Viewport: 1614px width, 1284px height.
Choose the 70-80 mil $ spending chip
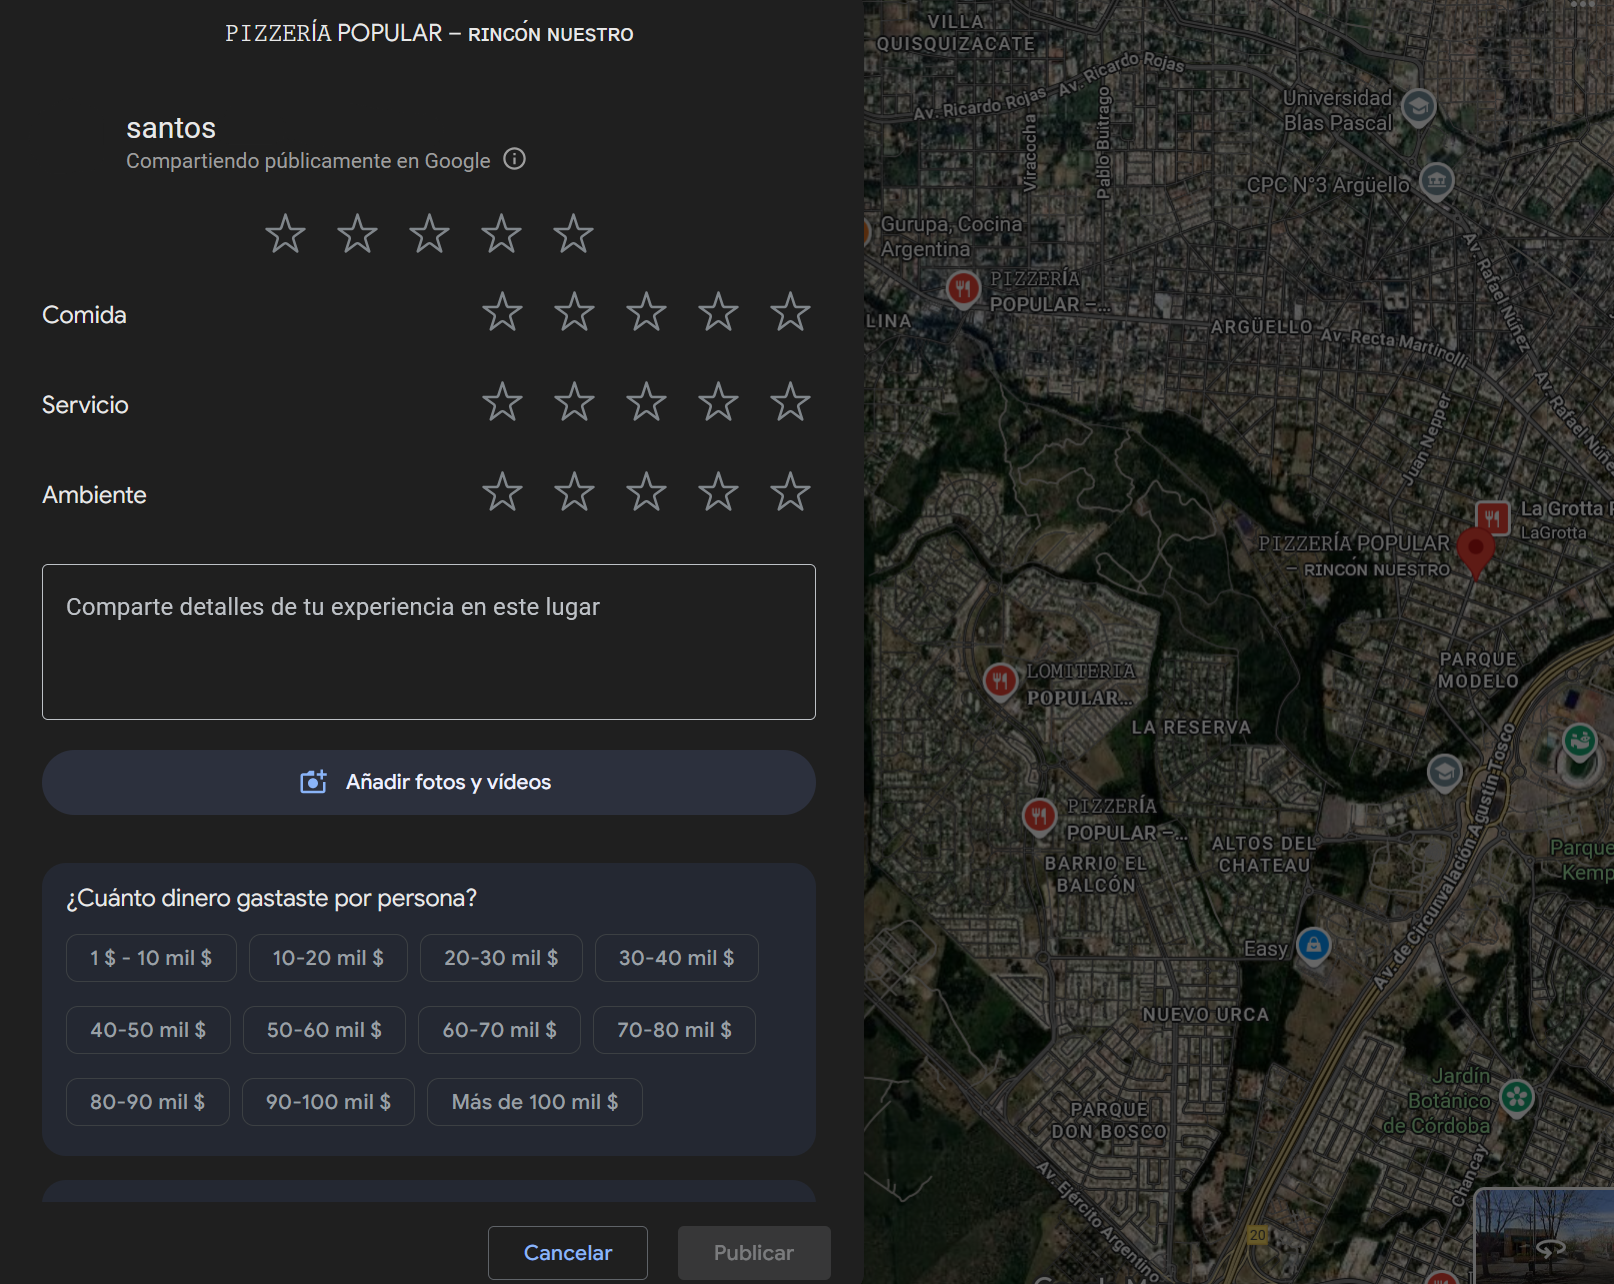tap(674, 1030)
